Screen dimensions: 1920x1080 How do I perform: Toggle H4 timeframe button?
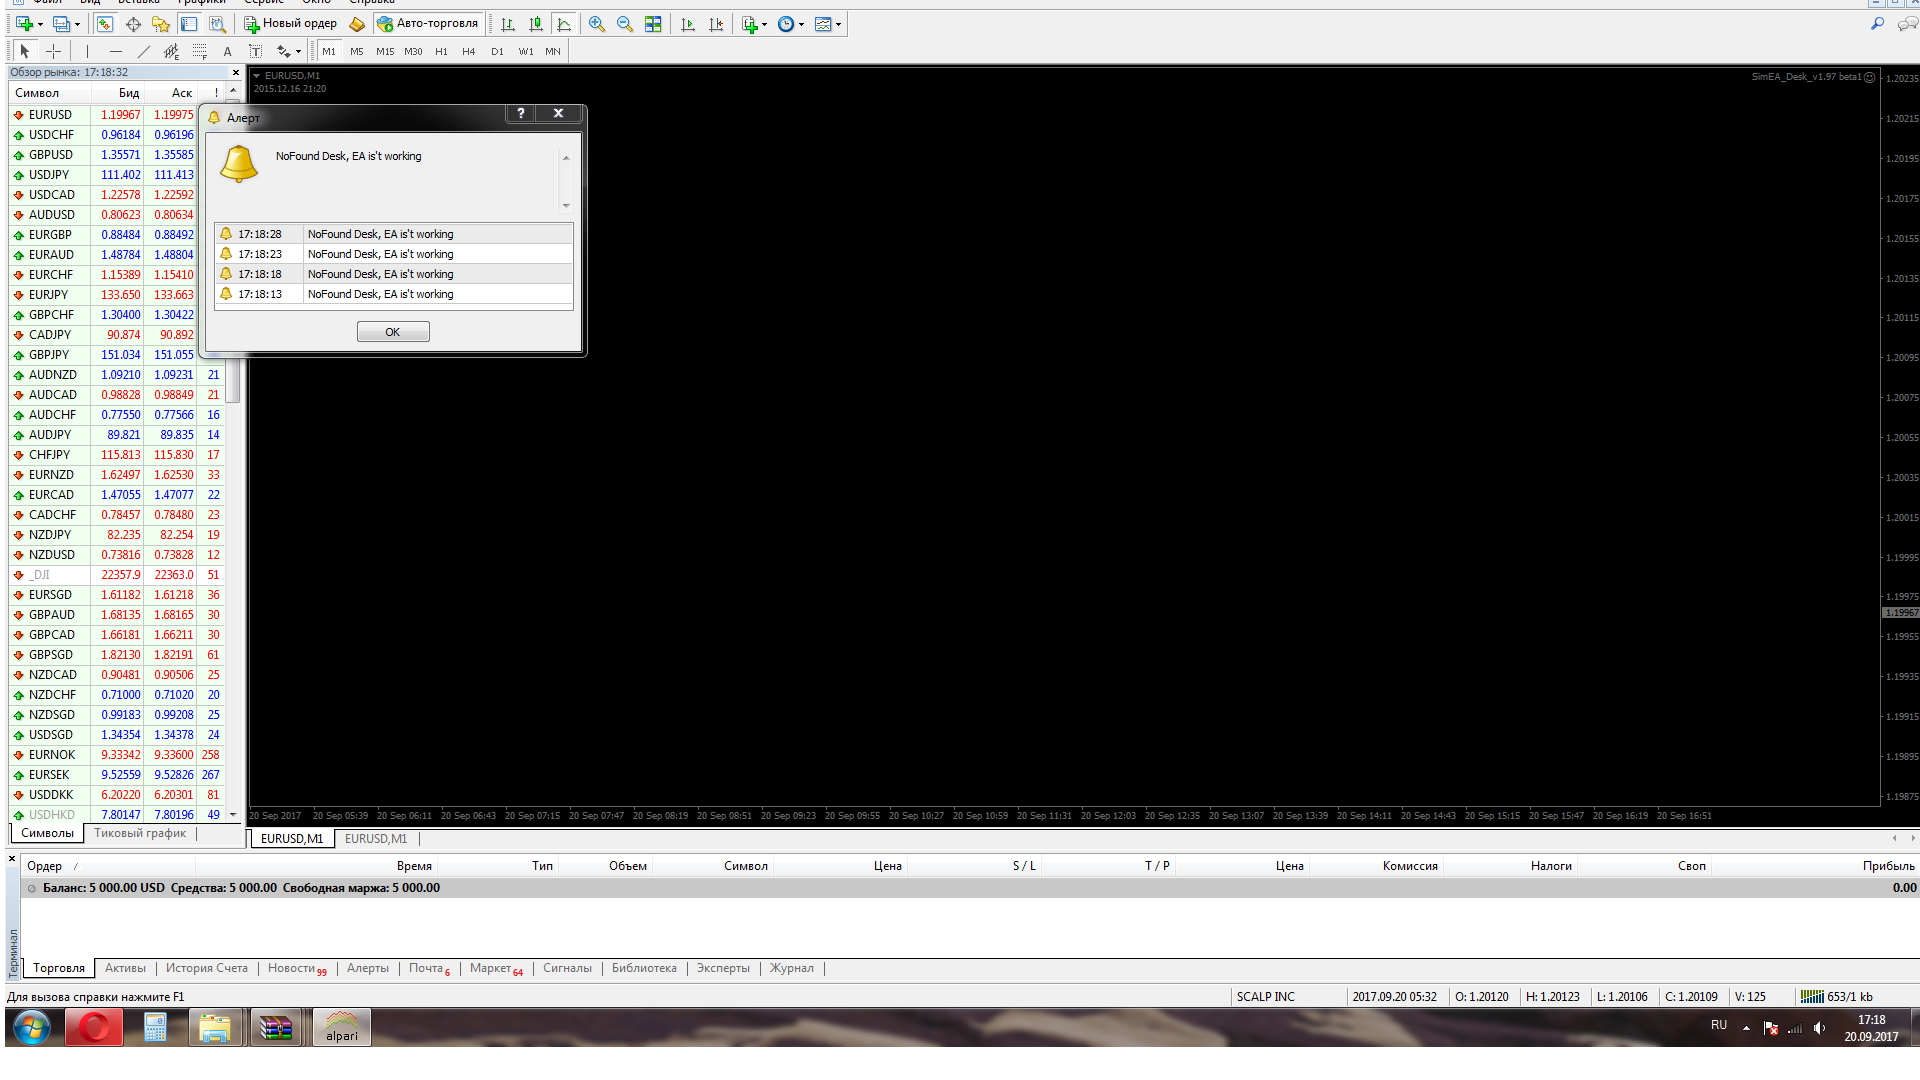pos(469,51)
